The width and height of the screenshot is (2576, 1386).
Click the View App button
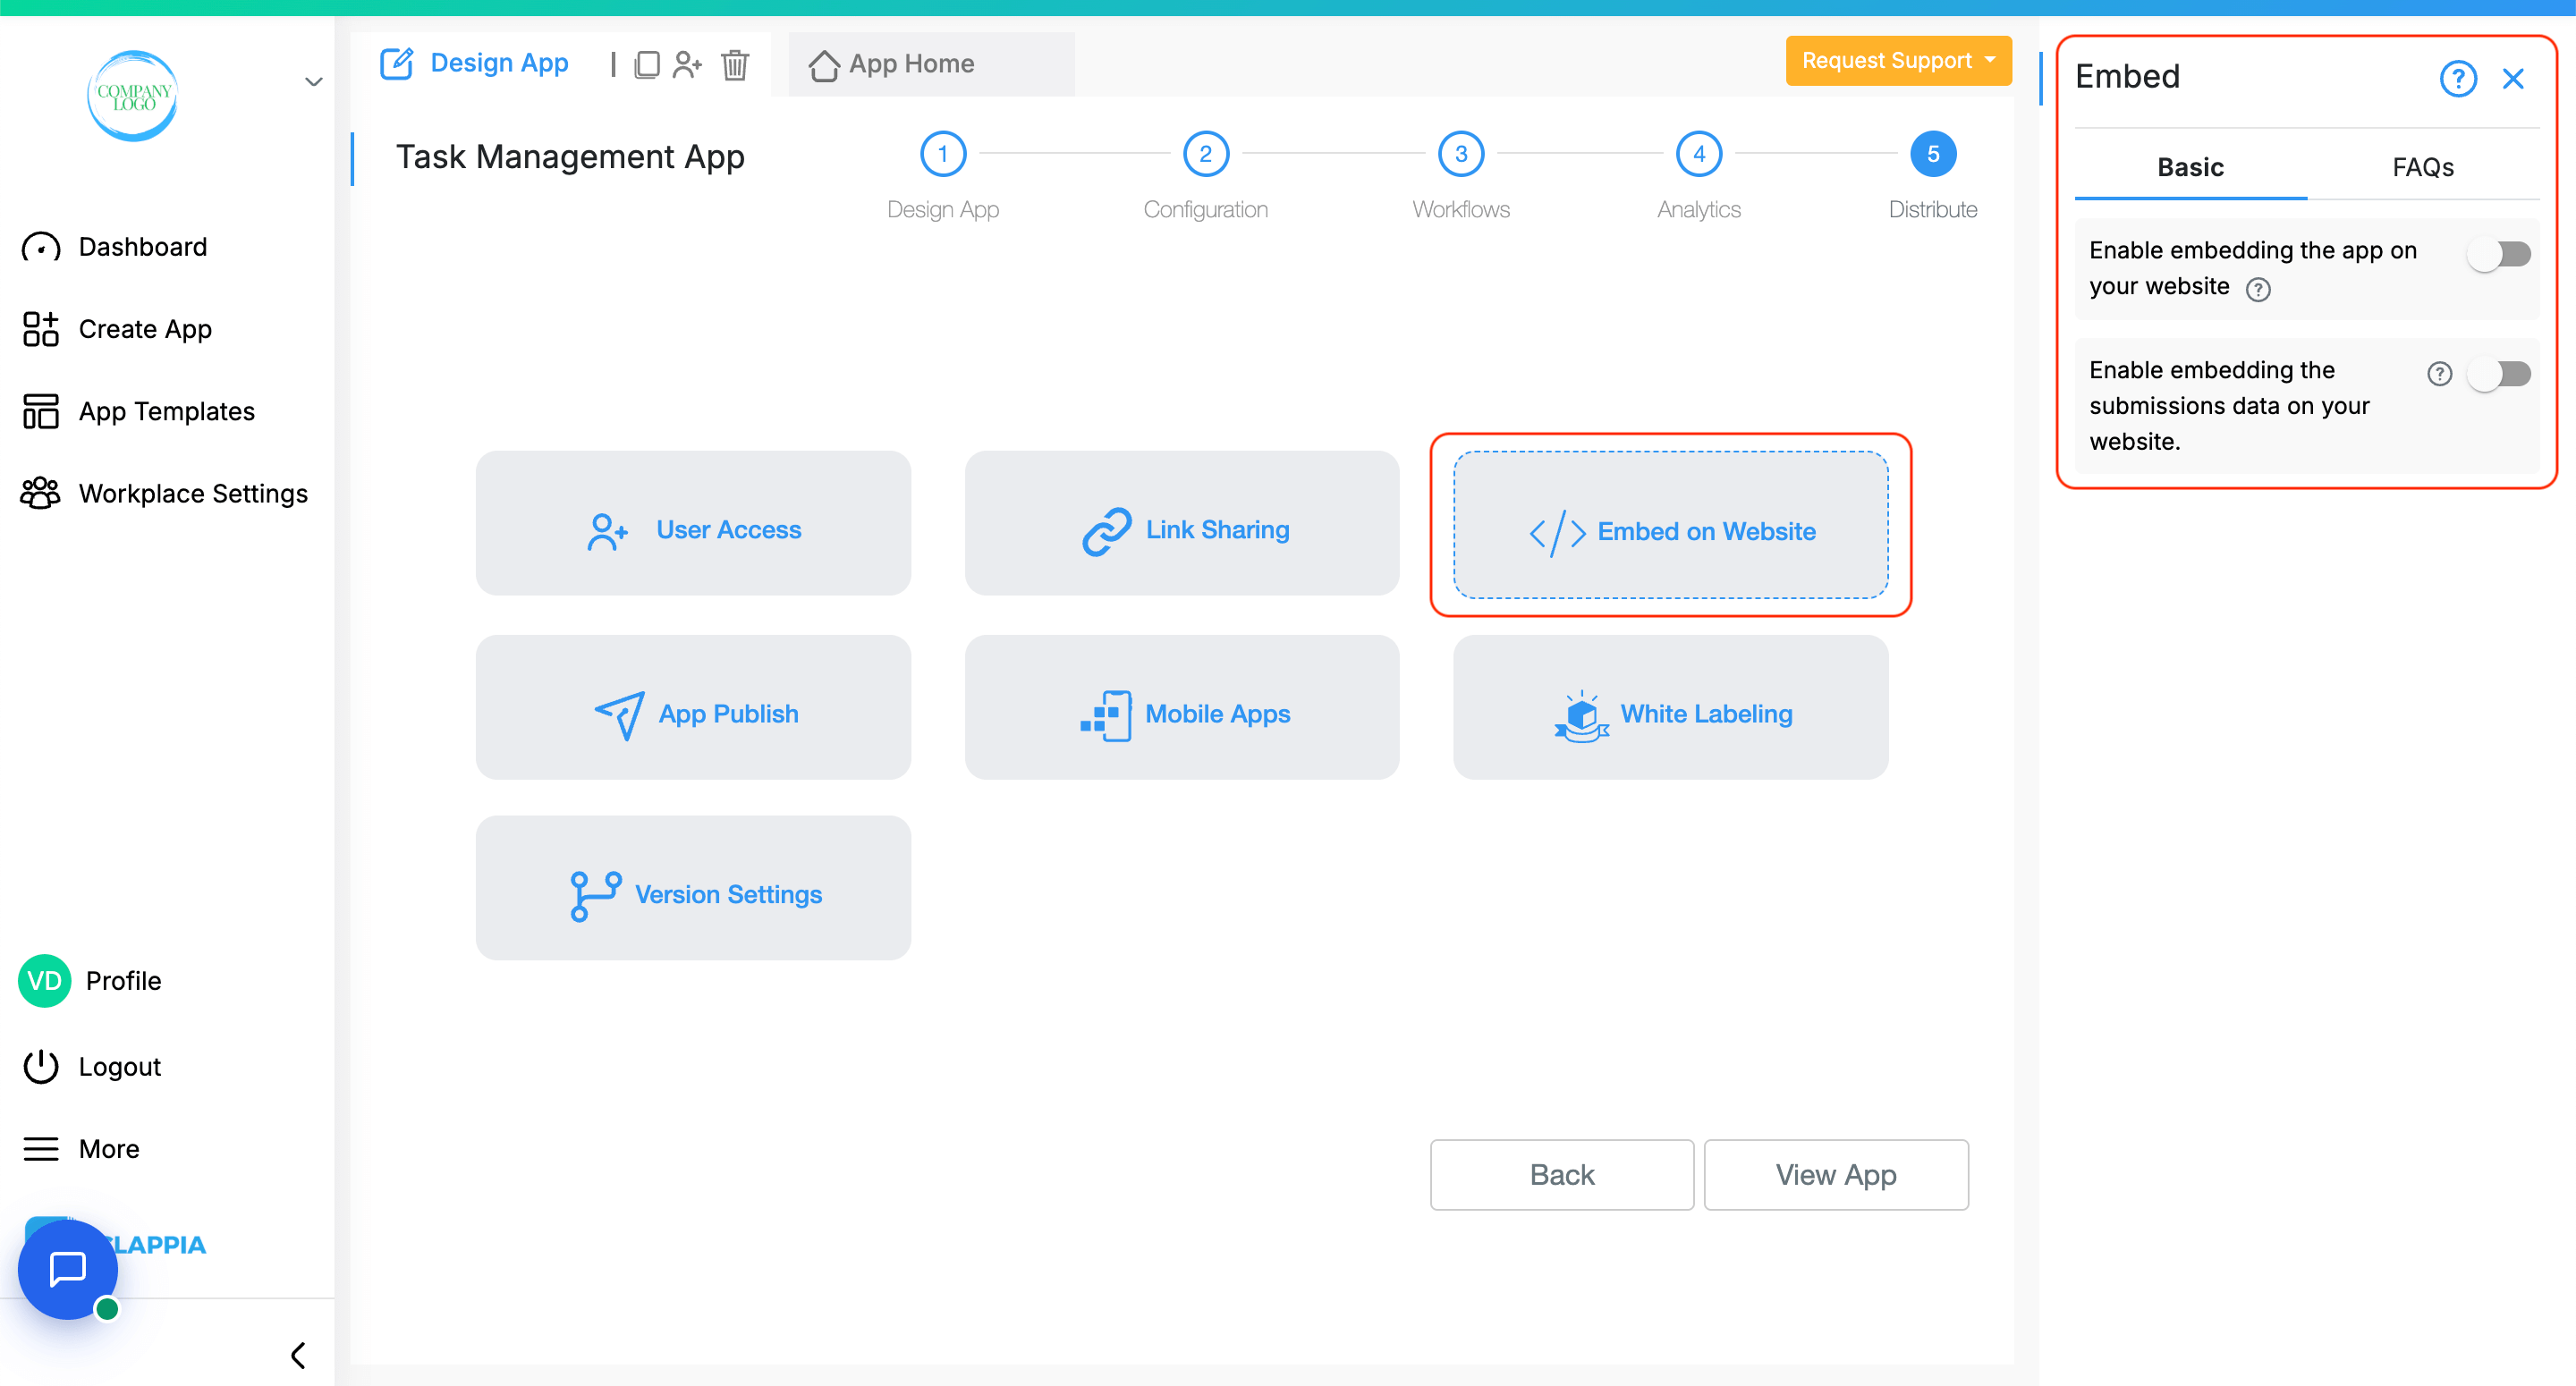(1836, 1174)
